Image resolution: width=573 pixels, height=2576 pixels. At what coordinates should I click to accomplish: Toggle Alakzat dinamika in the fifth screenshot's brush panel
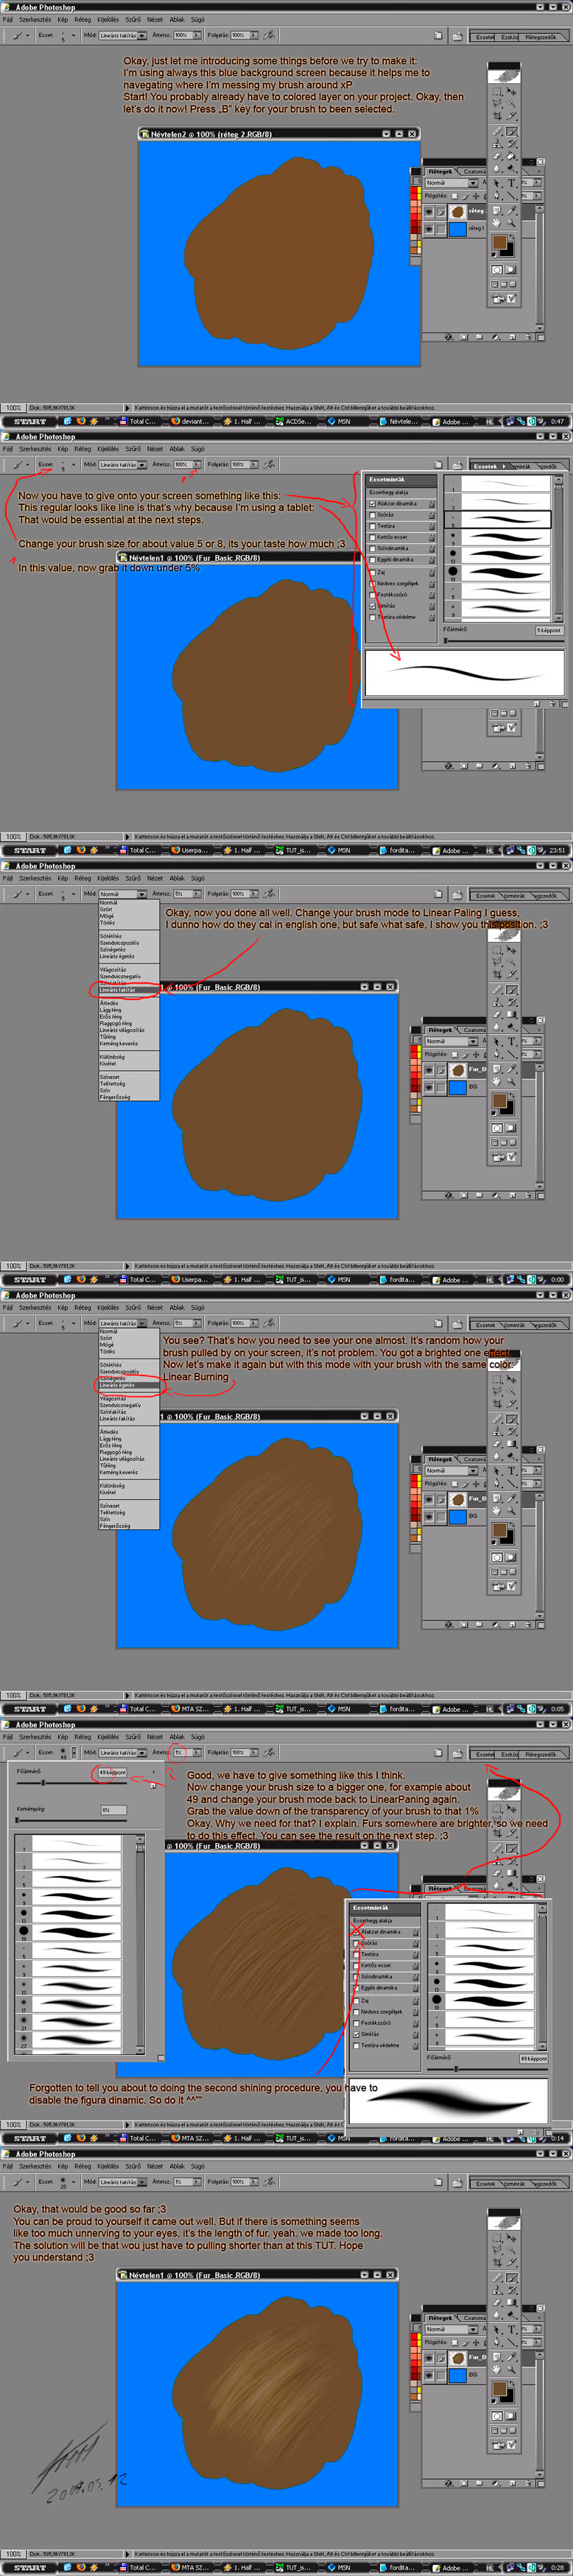coord(356,1933)
